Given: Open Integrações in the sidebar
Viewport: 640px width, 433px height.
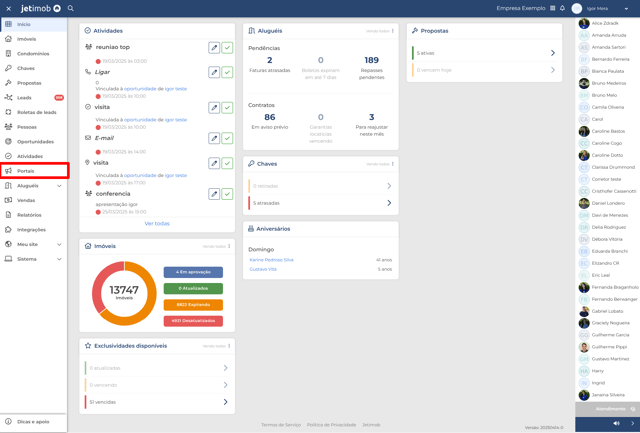Looking at the screenshot, I should click(33, 230).
